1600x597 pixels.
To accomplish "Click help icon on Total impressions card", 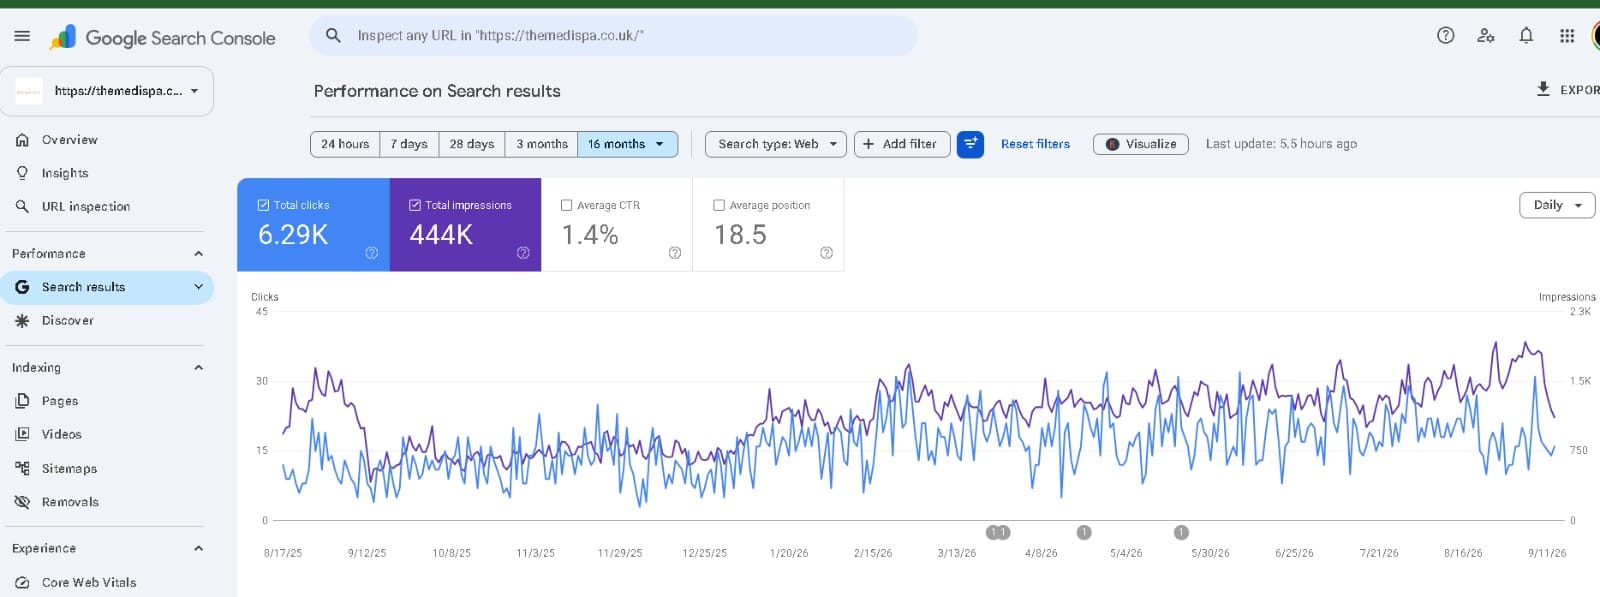I will [523, 253].
